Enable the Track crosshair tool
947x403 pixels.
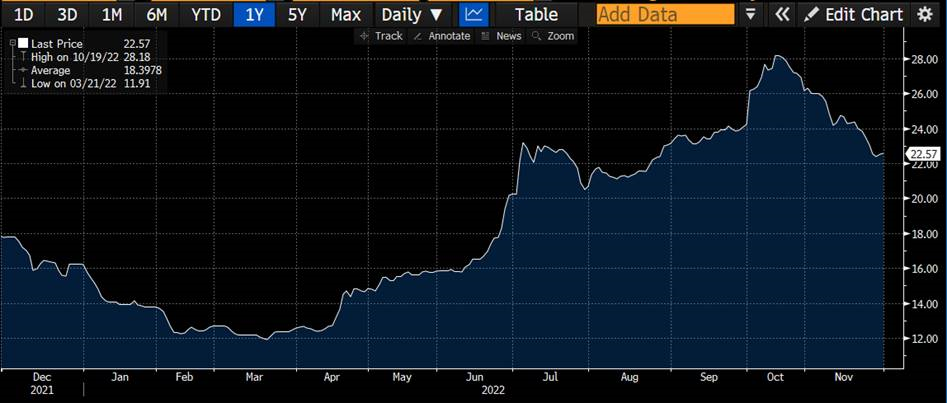point(381,36)
